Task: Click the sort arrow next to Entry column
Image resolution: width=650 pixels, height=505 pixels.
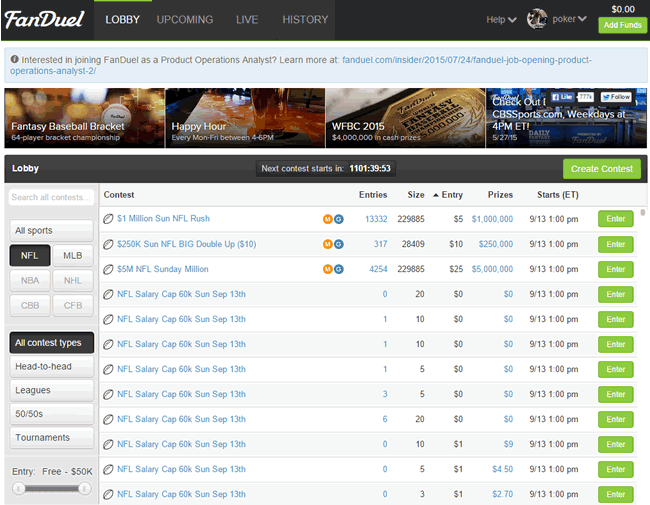Action: click(436, 195)
